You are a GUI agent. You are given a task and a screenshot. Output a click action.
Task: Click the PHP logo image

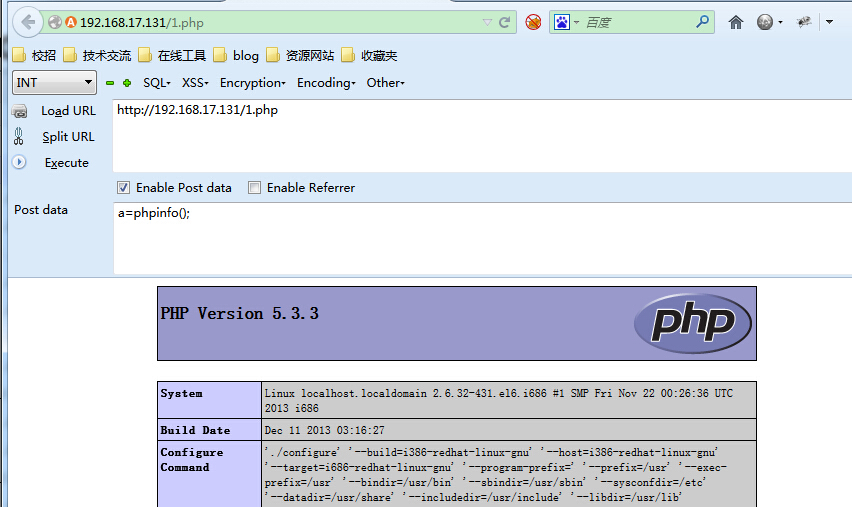tap(693, 323)
